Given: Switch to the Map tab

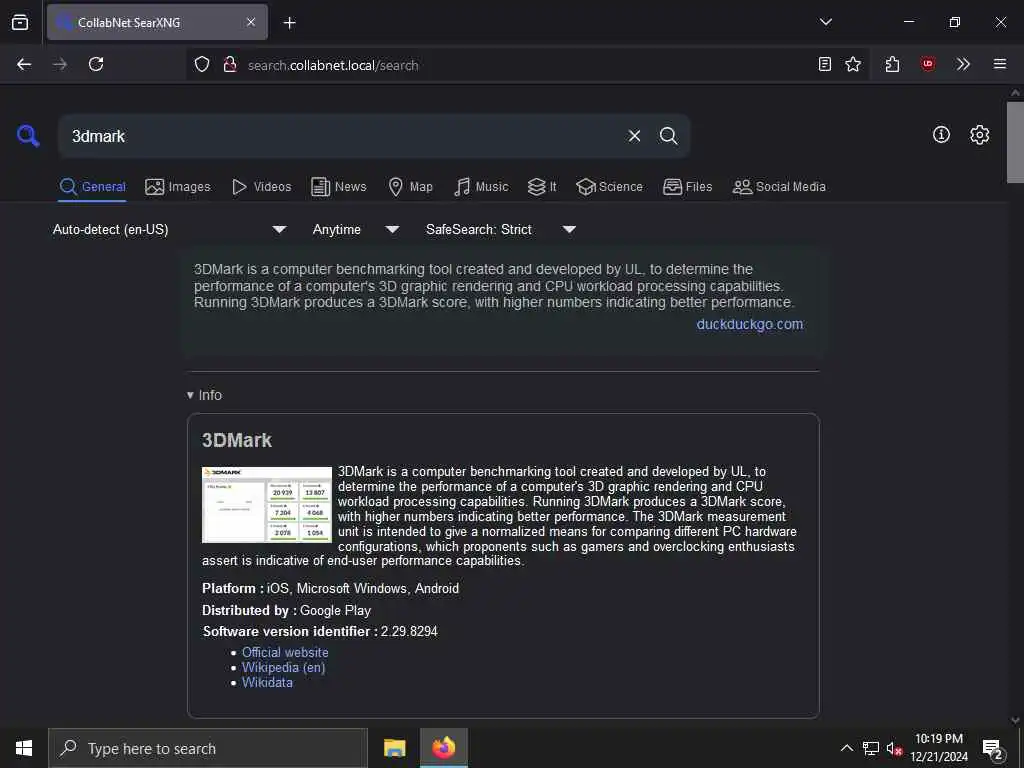Looking at the screenshot, I should (410, 187).
